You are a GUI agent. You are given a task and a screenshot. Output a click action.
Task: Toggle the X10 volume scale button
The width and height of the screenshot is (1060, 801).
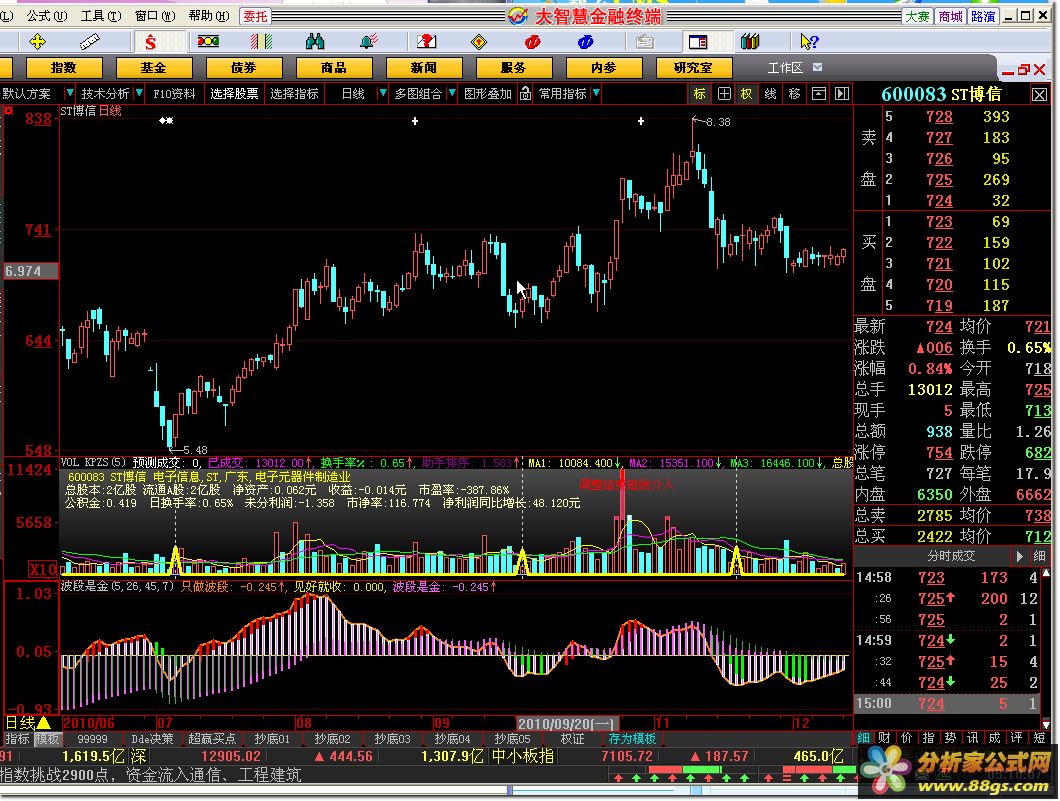43,569
